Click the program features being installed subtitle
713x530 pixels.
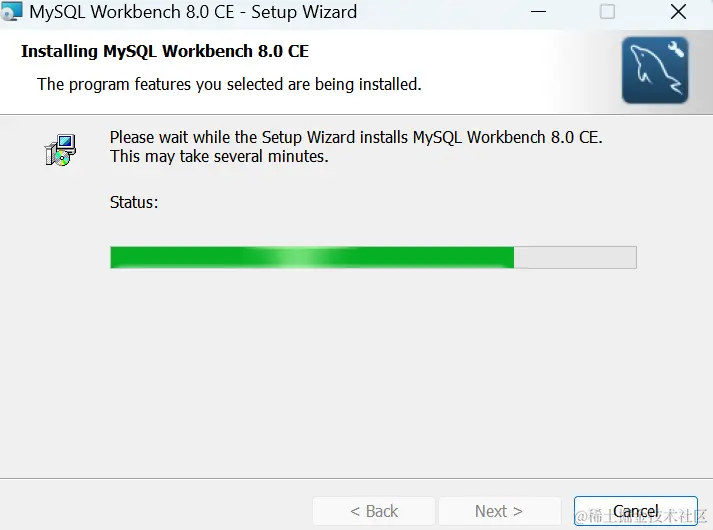(x=229, y=85)
